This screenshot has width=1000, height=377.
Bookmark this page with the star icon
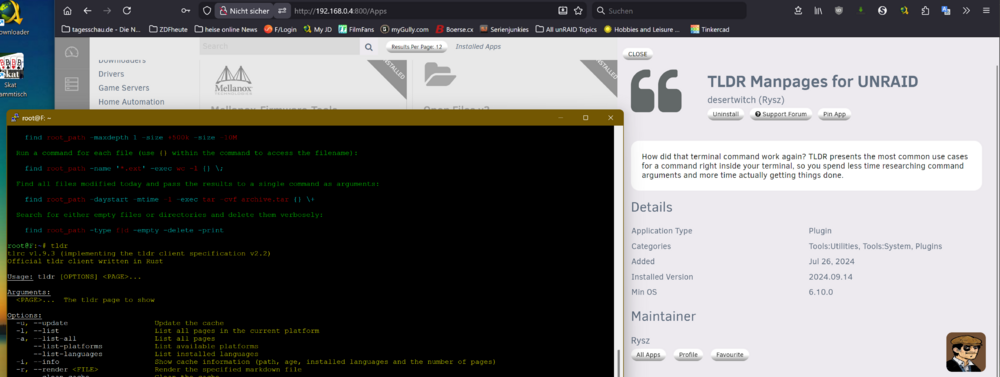[x=578, y=11]
